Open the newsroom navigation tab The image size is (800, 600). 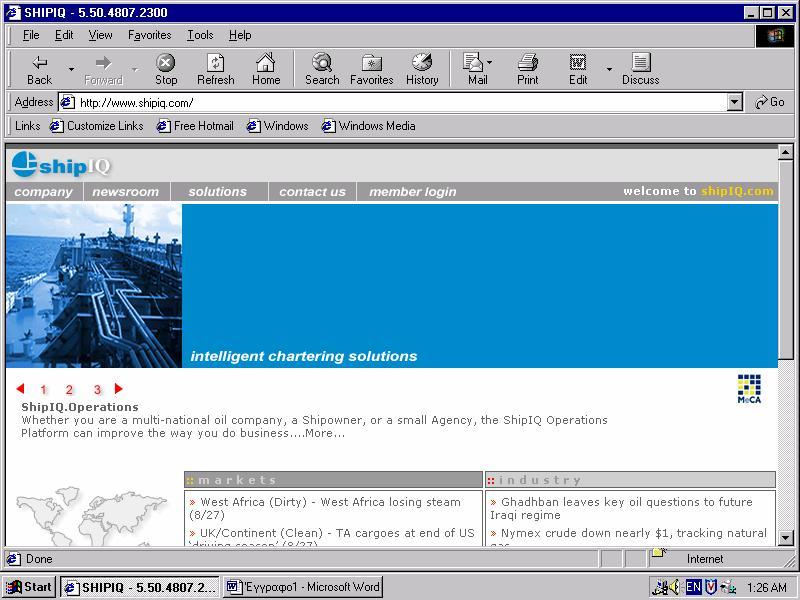coord(126,192)
